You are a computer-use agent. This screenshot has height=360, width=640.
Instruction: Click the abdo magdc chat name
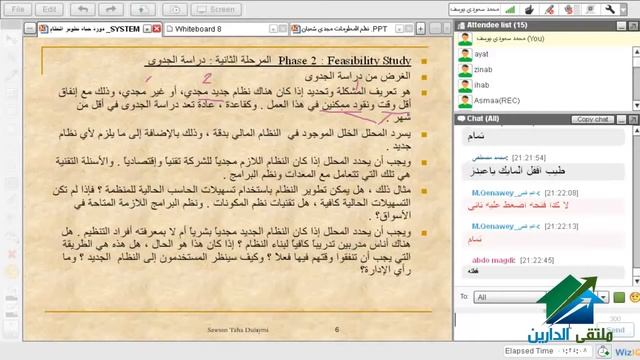tap(493, 260)
